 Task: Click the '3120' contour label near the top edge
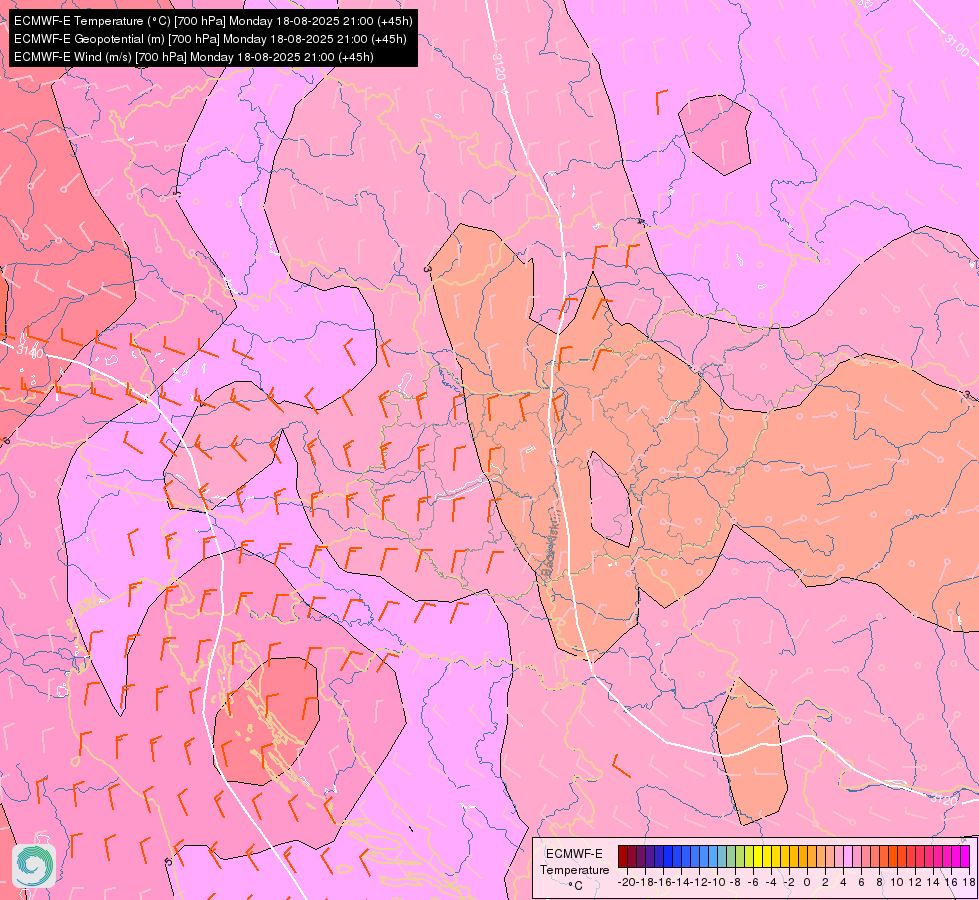(x=499, y=67)
